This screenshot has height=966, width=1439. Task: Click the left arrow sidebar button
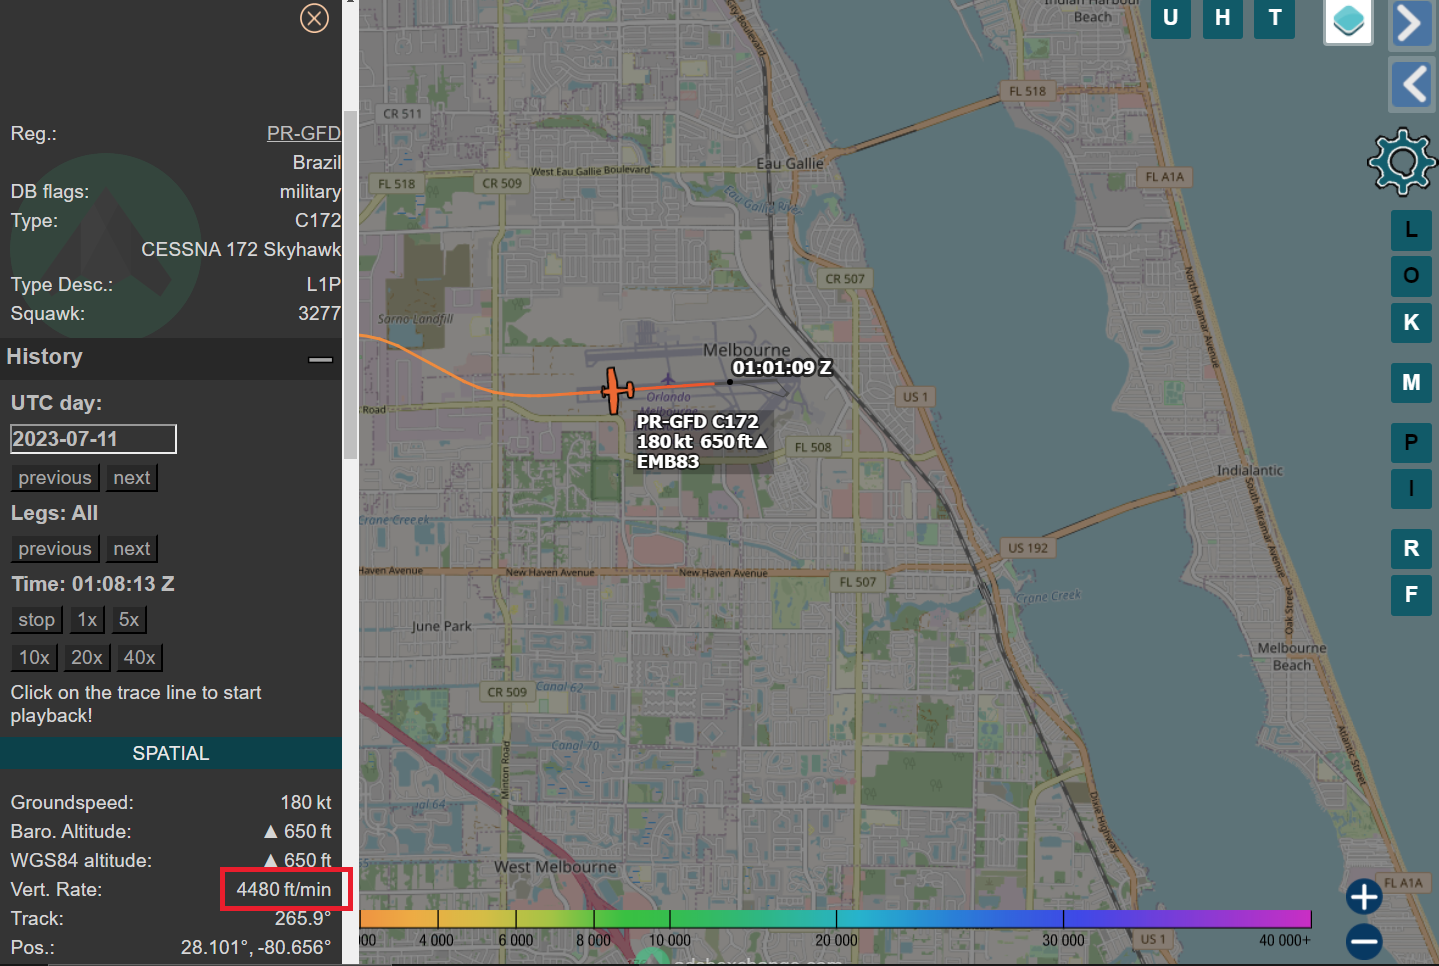pyautogui.click(x=1411, y=84)
